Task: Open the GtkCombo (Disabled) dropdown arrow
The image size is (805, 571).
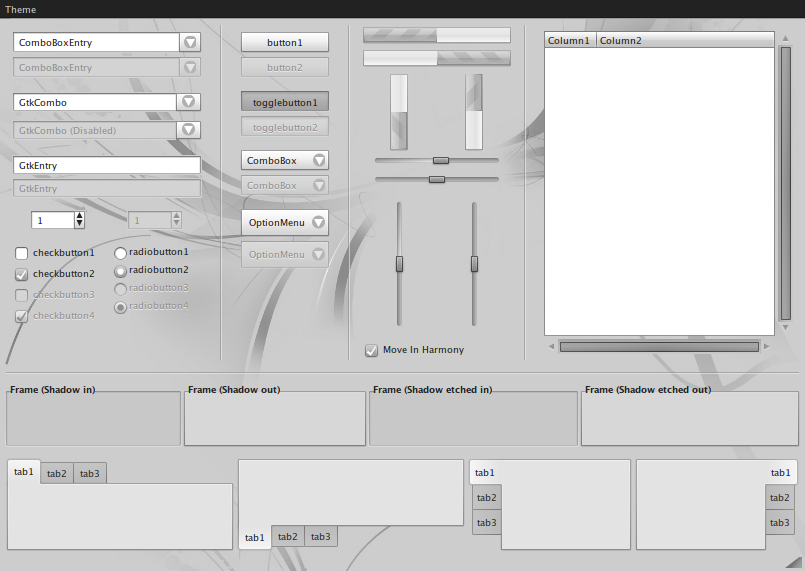Action: point(188,129)
